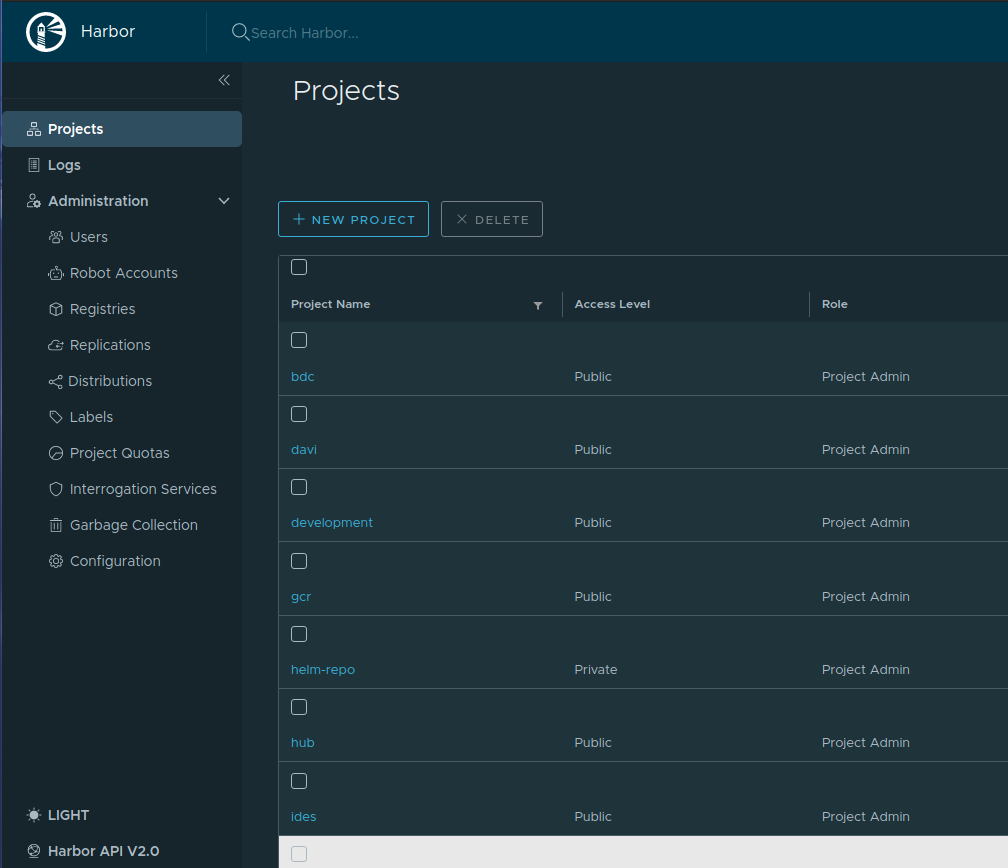The image size is (1008, 868).
Task: Click the LIGHT theme sun icon
Action: (x=33, y=815)
